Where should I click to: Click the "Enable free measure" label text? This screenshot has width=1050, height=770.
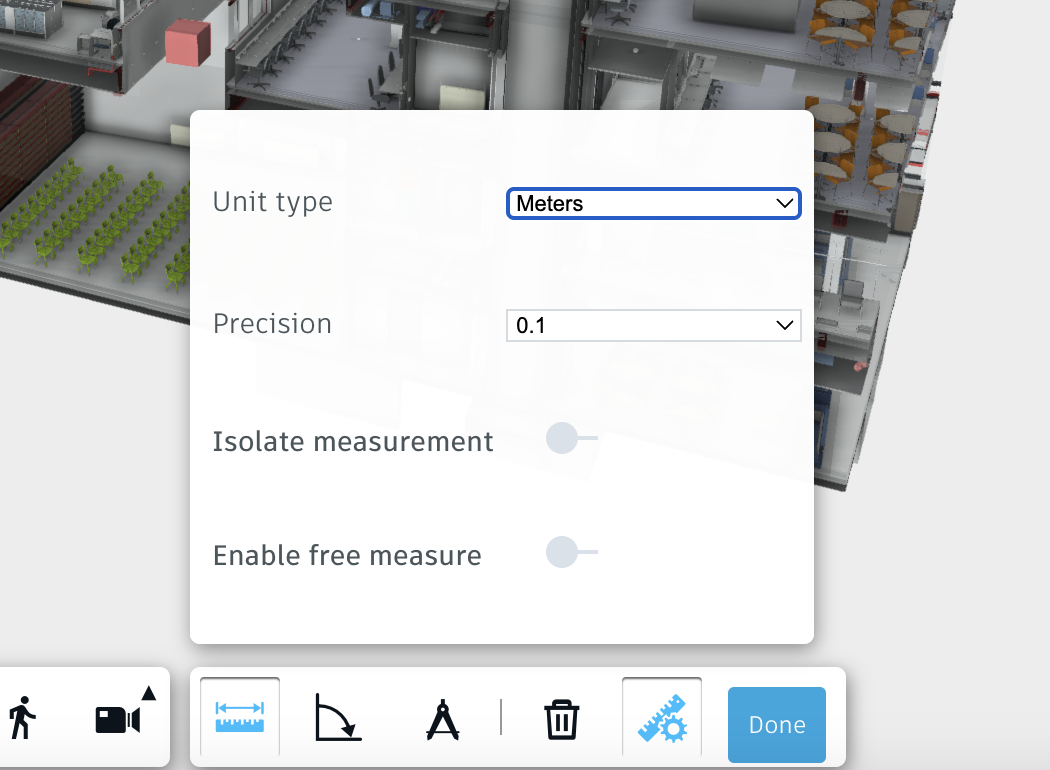pos(347,555)
